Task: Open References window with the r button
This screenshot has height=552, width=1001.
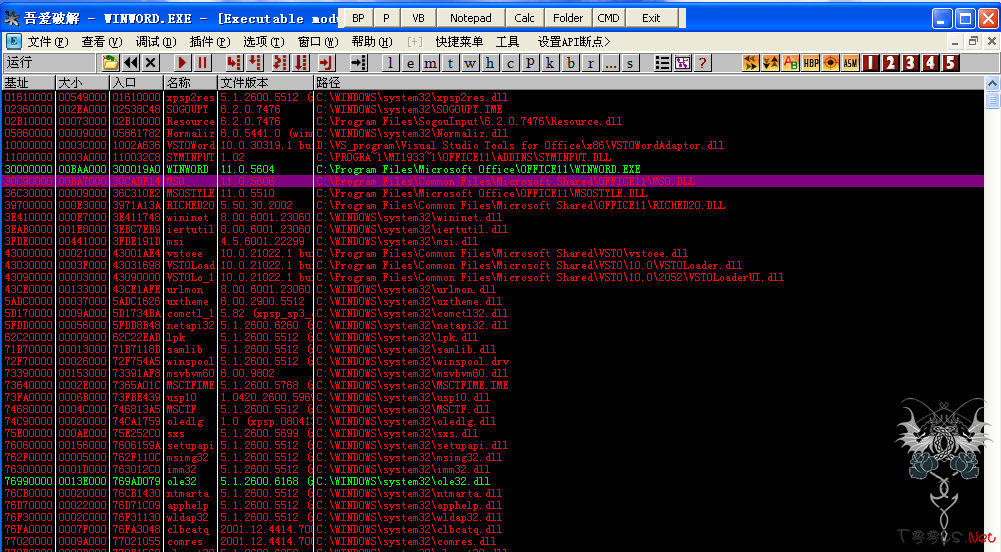Action: (x=590, y=63)
